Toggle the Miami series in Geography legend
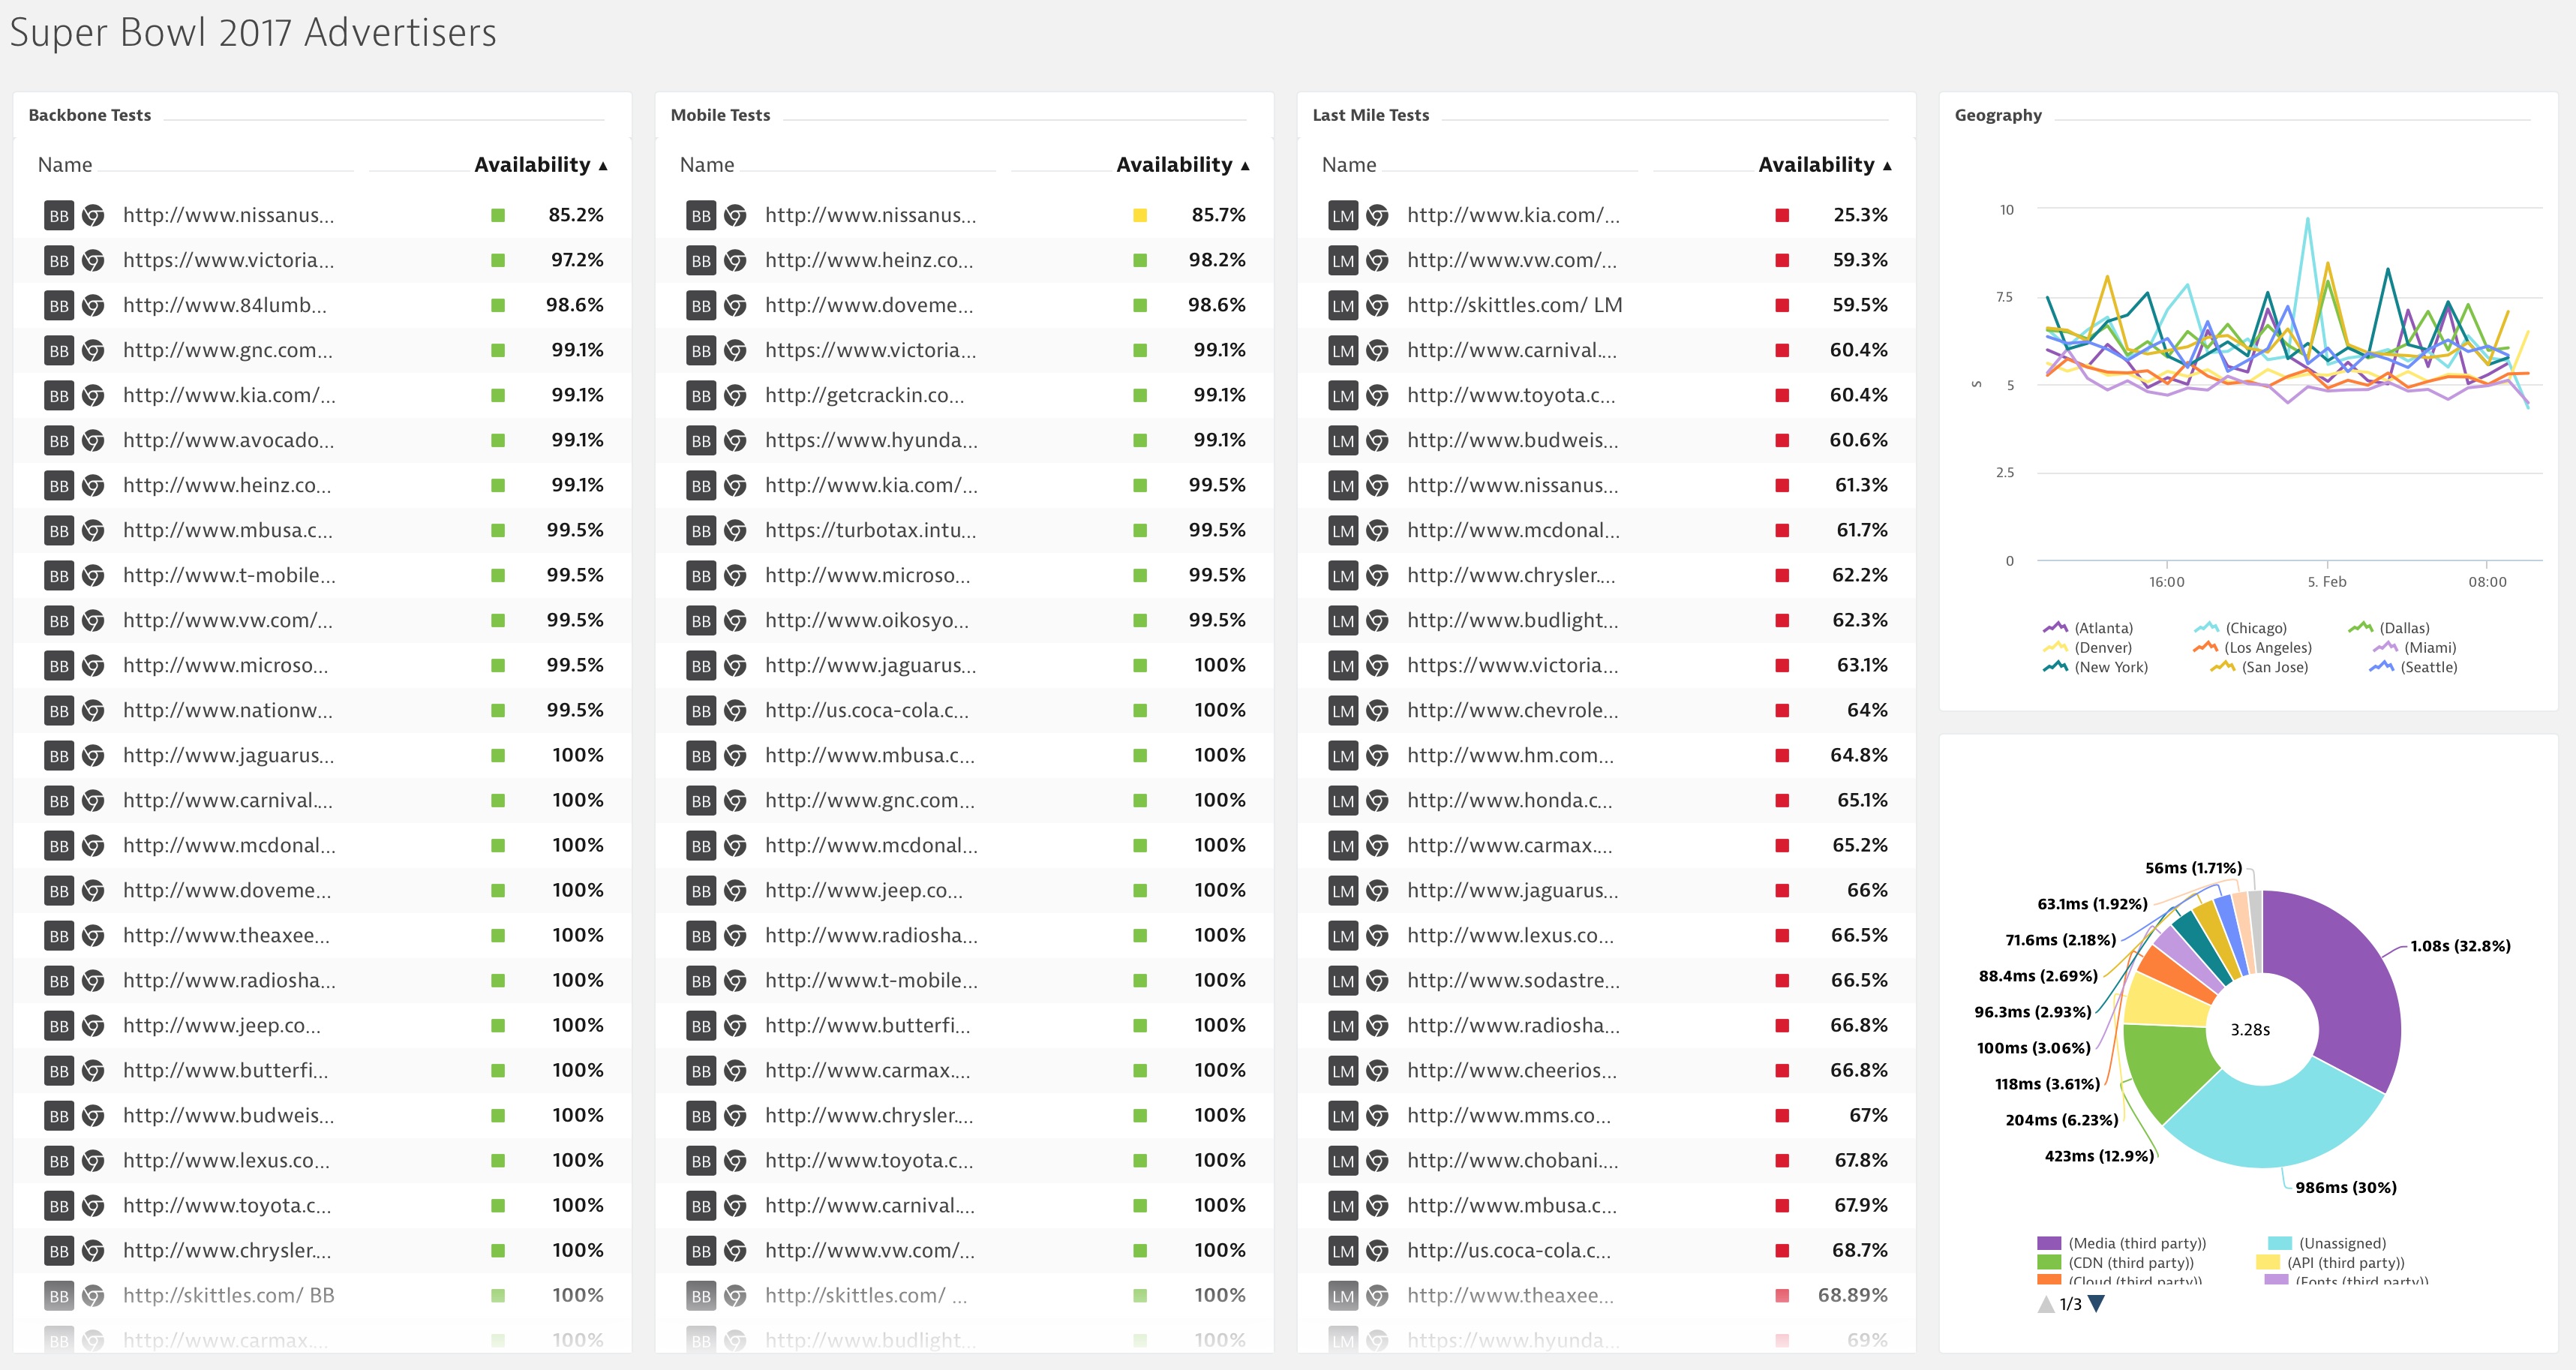Viewport: 2576px width, 1370px height. tap(2414, 647)
